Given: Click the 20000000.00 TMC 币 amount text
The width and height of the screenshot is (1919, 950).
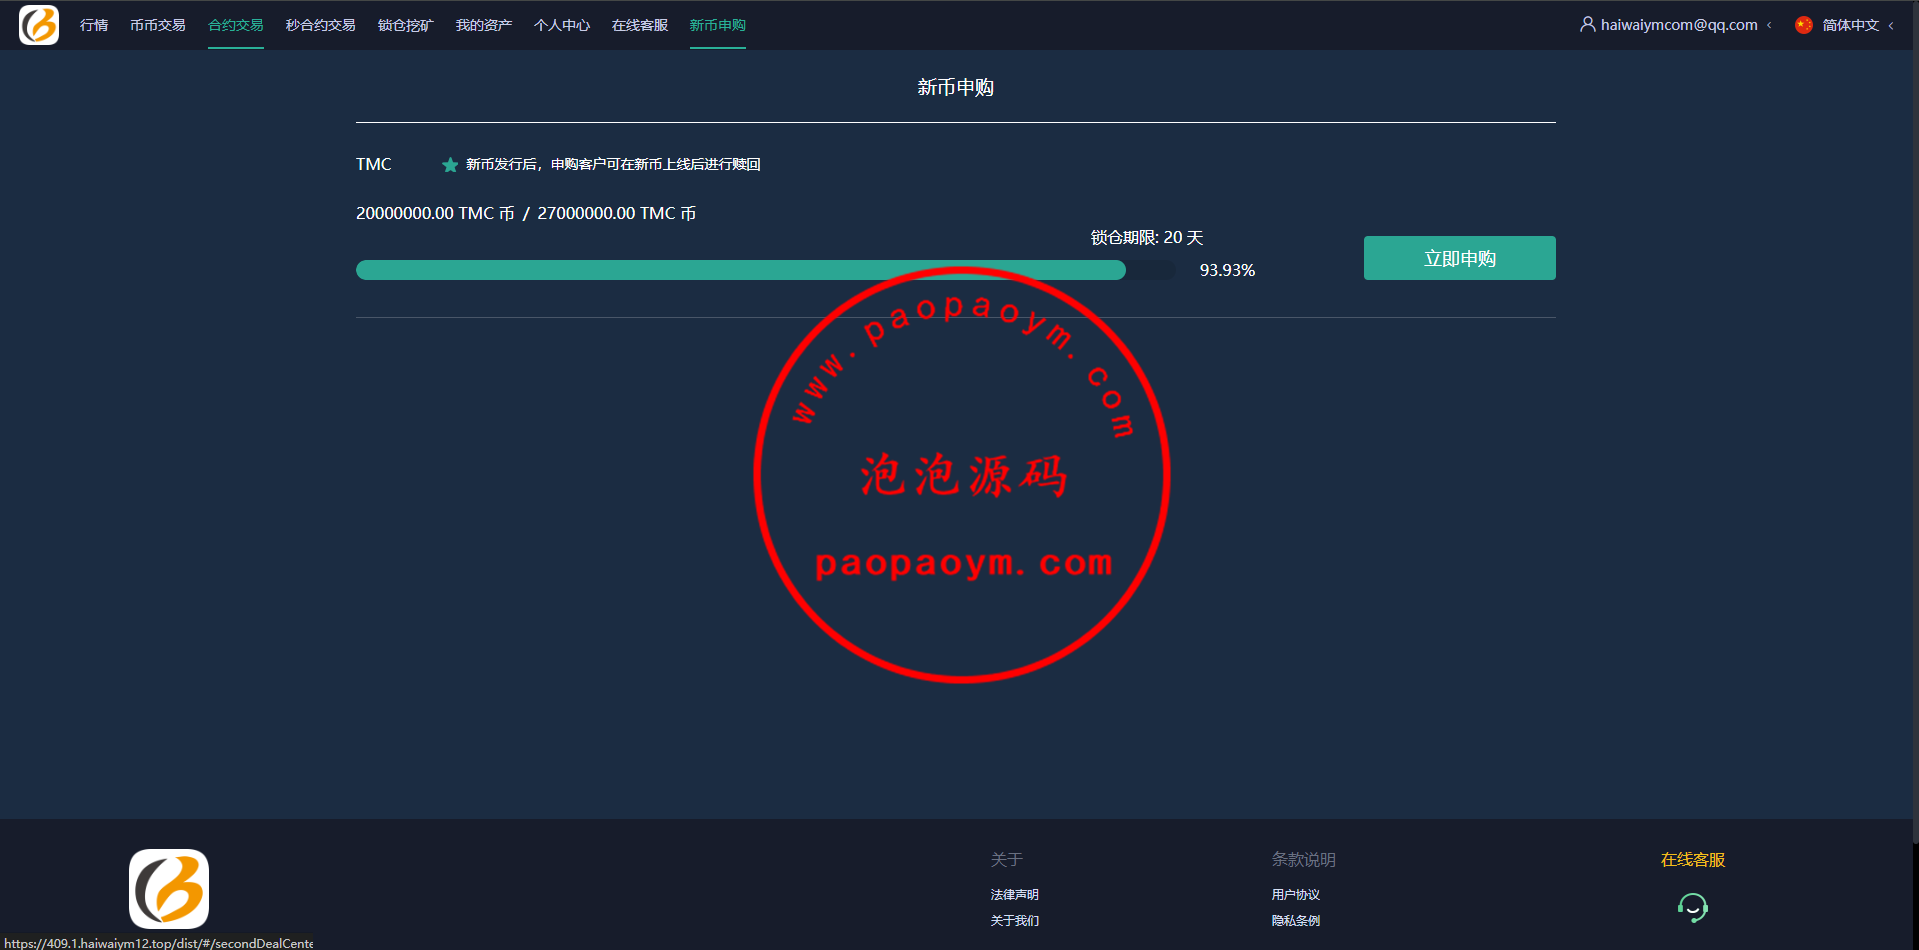Looking at the screenshot, I should click(435, 213).
